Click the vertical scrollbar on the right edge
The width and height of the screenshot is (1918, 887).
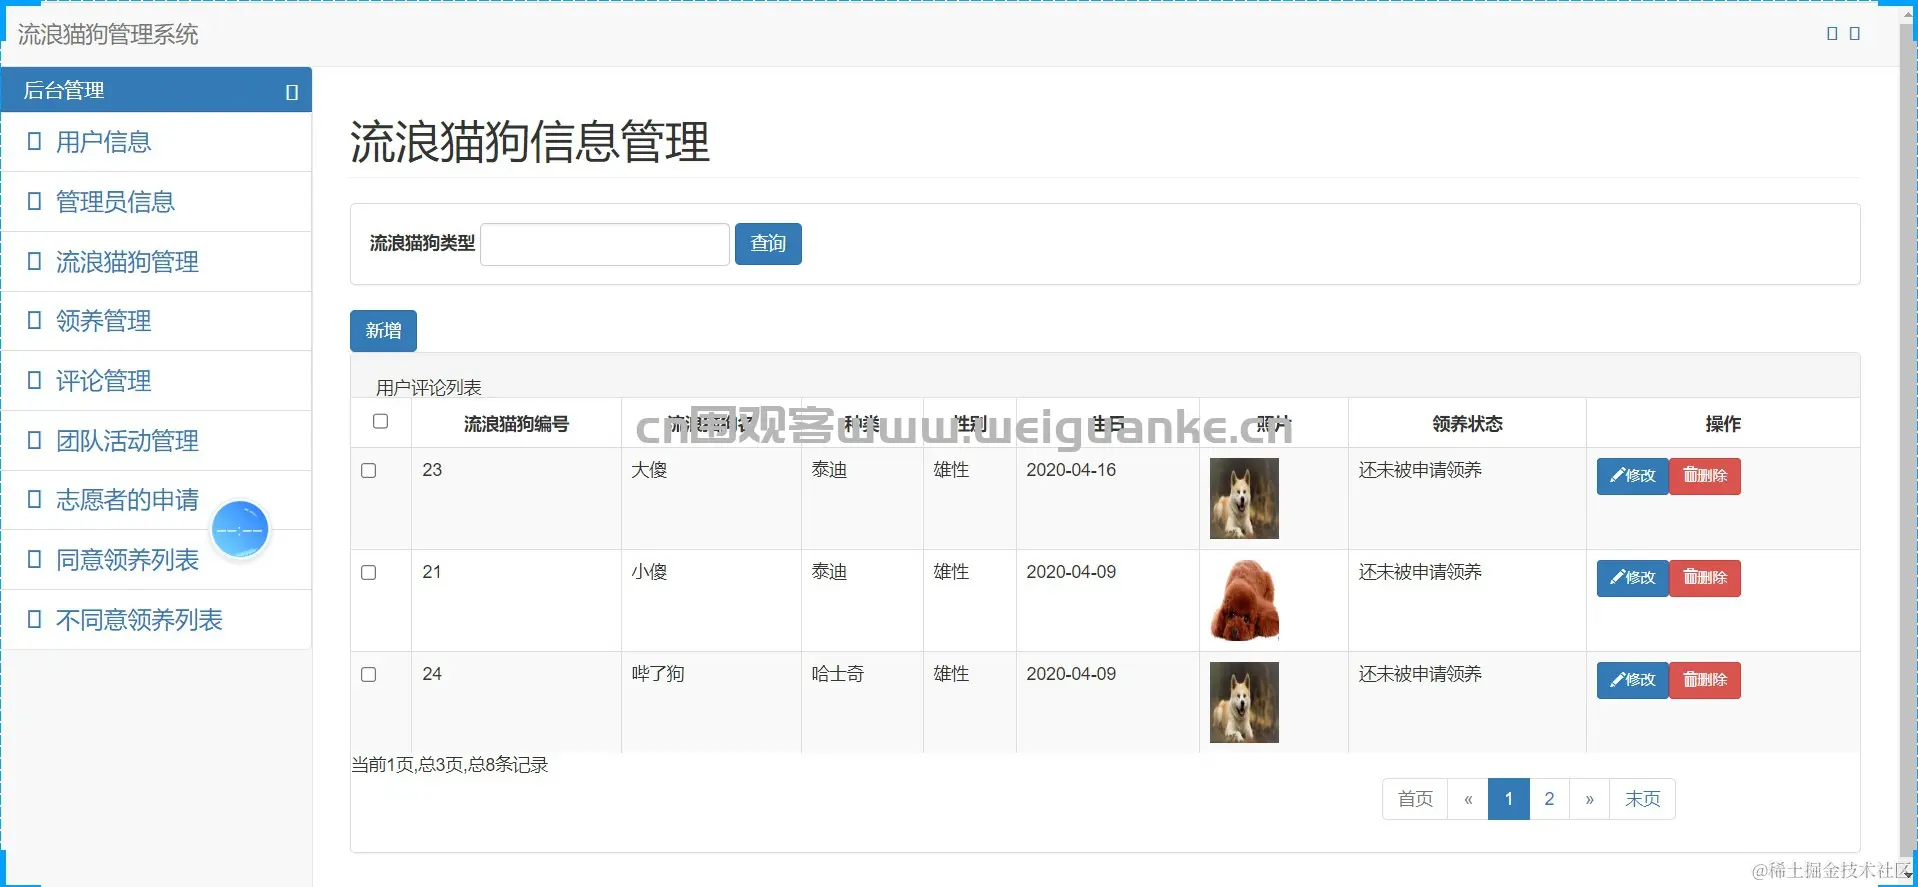tap(1908, 440)
